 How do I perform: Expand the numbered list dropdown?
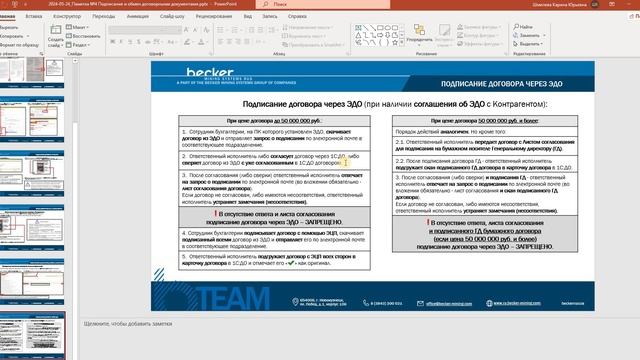click(240, 30)
